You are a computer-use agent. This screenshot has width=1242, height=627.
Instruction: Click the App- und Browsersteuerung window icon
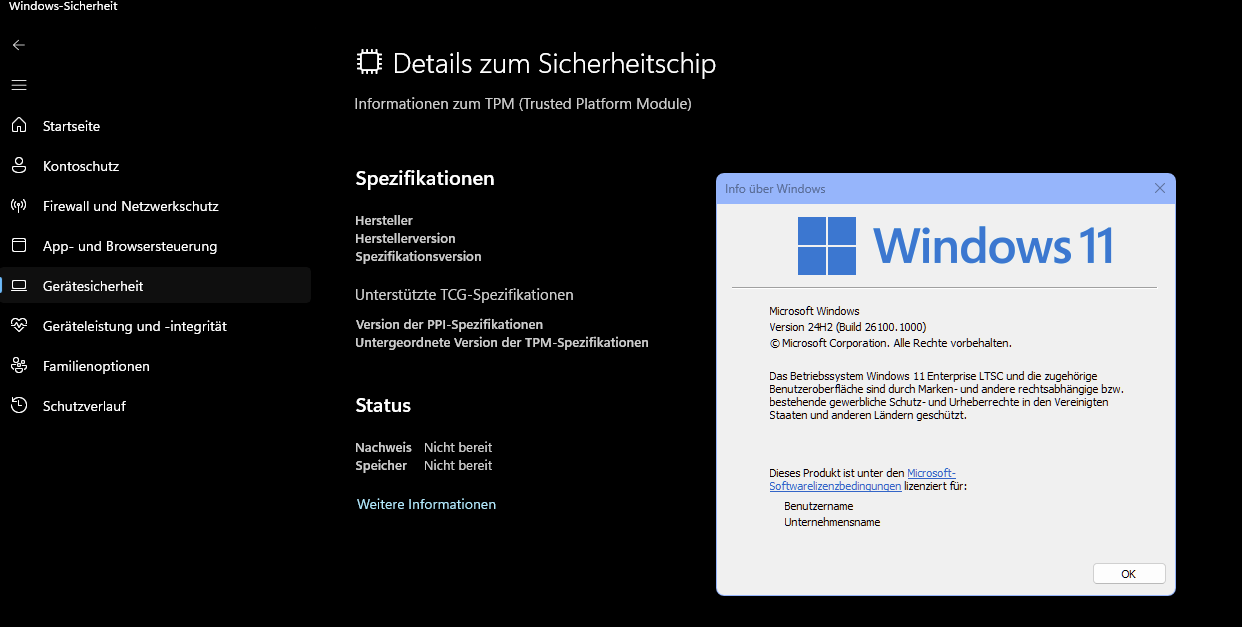(19, 245)
